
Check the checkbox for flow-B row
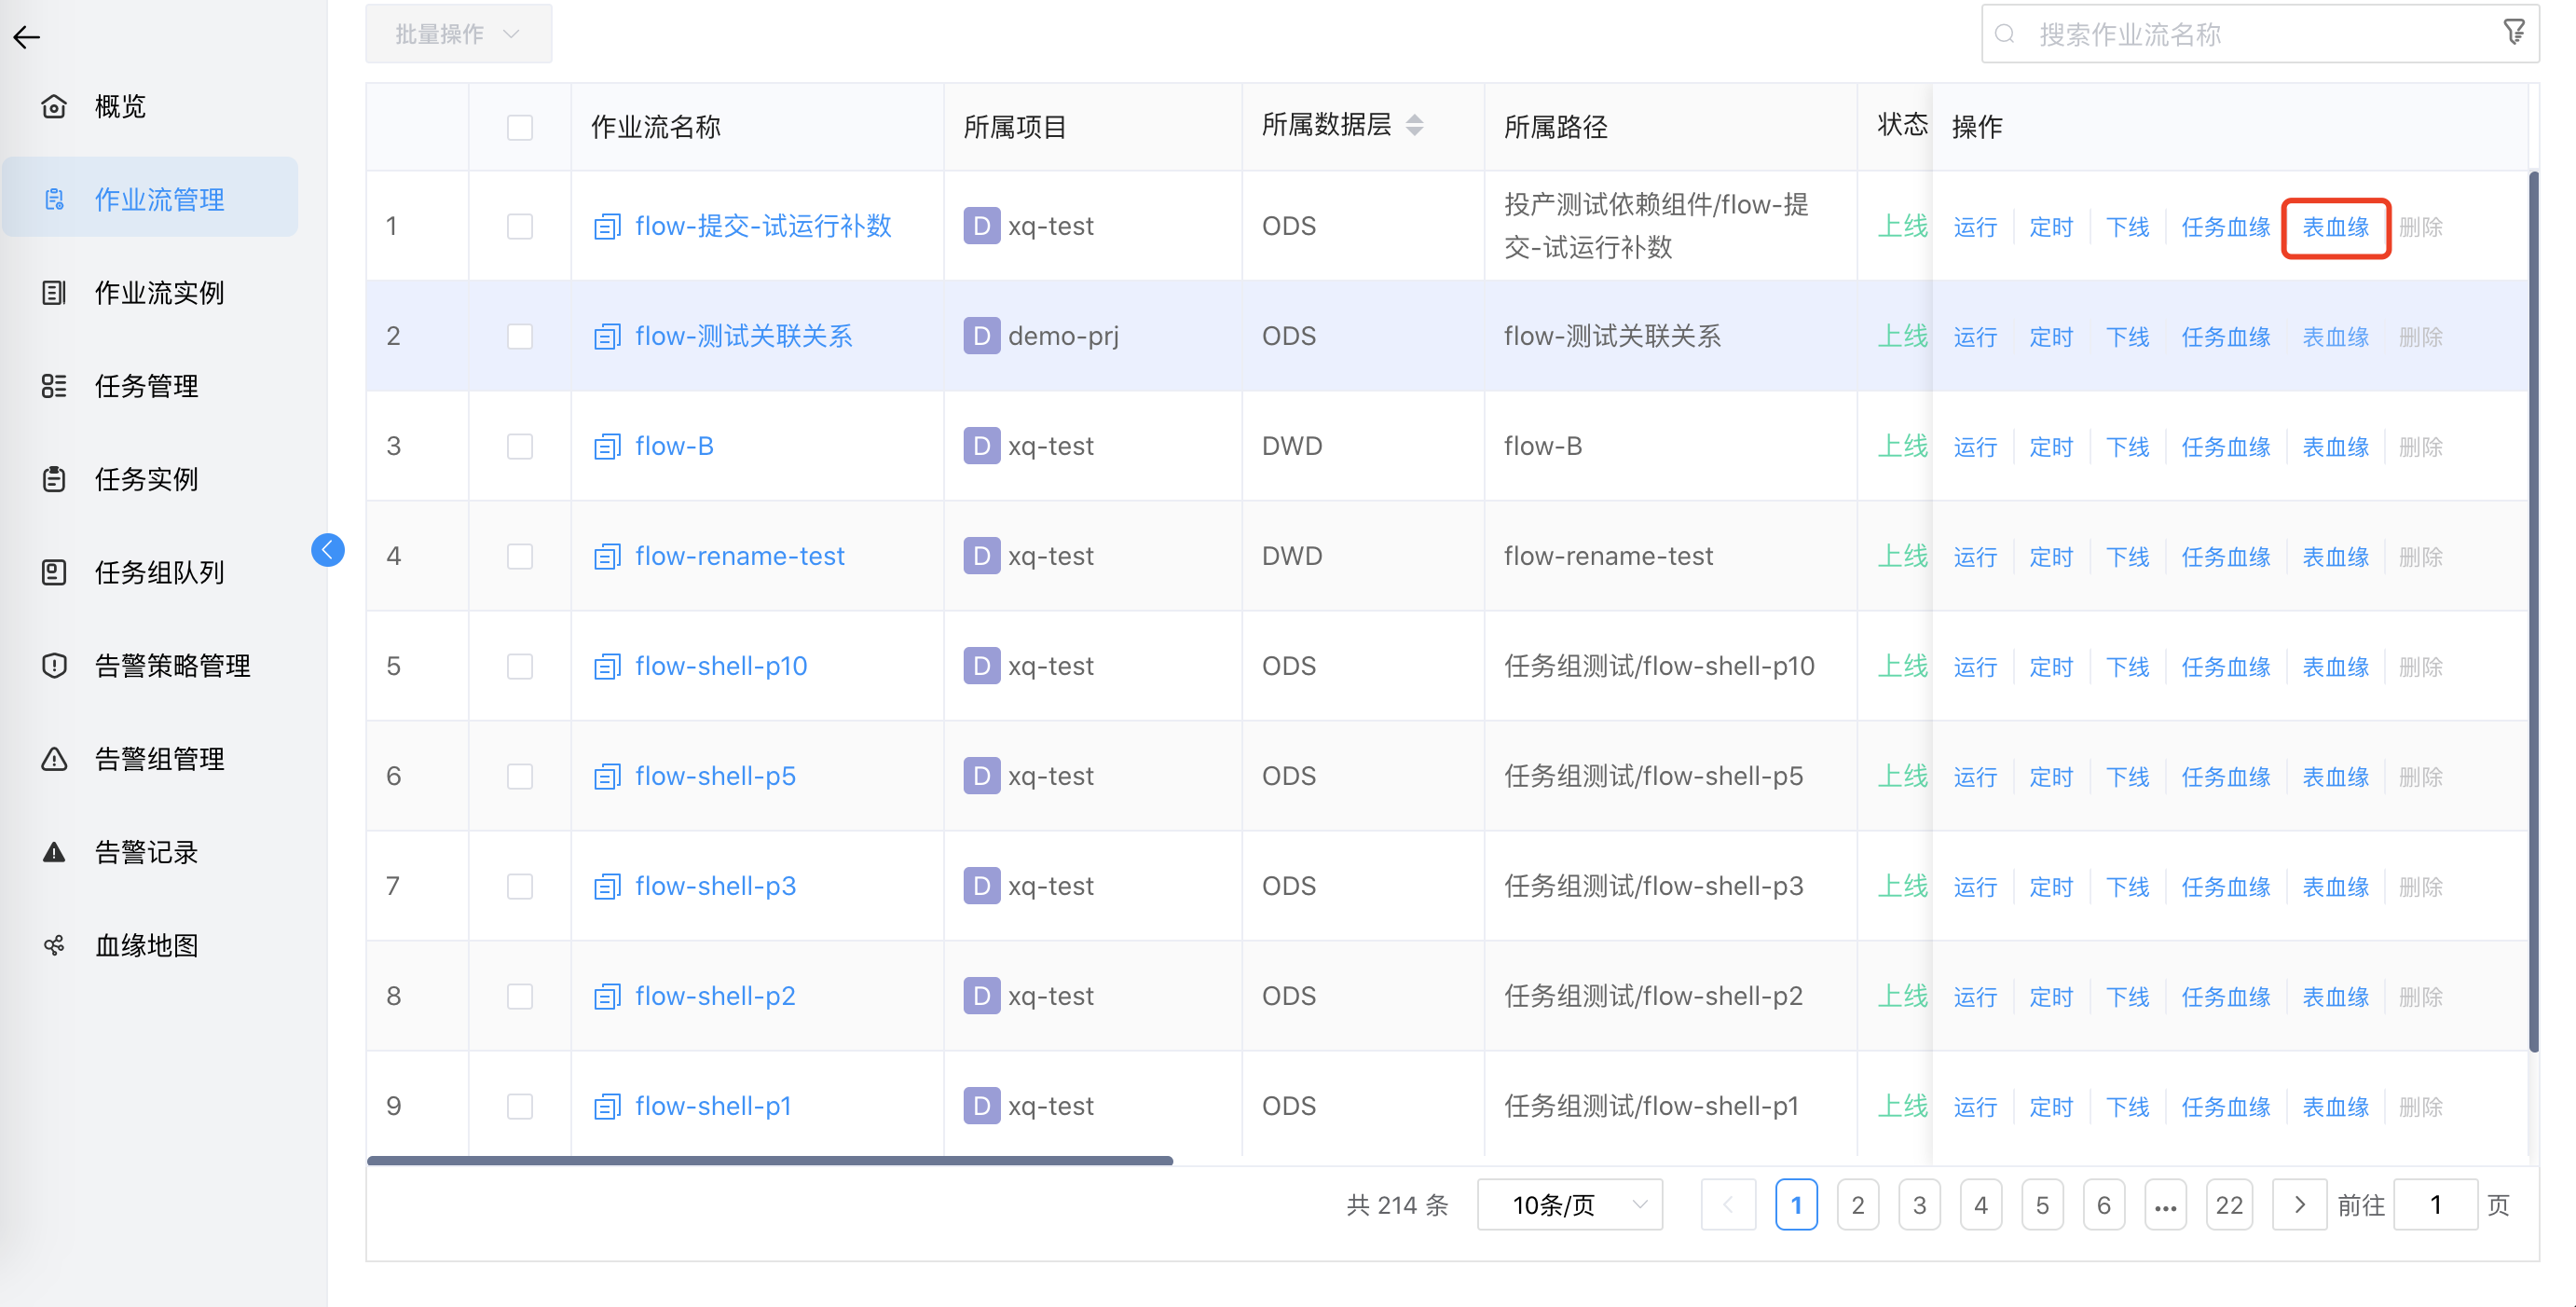click(x=520, y=446)
